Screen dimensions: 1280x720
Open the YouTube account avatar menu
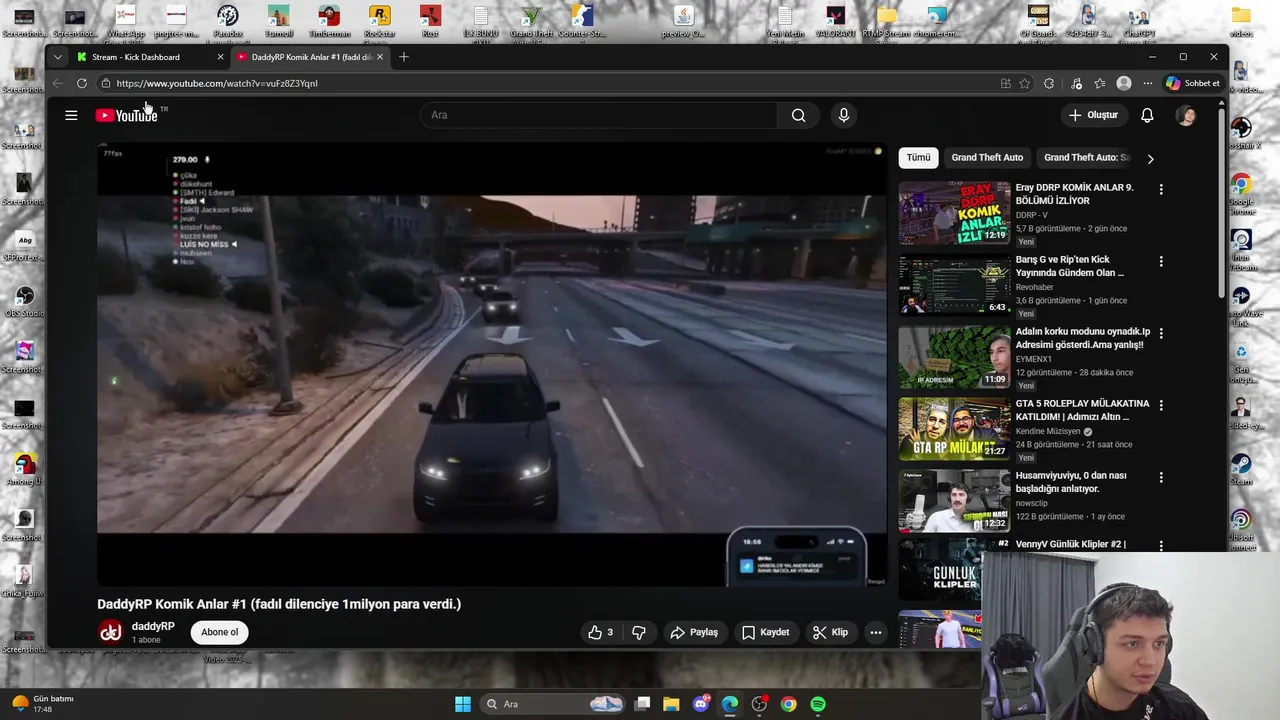[x=1186, y=115]
